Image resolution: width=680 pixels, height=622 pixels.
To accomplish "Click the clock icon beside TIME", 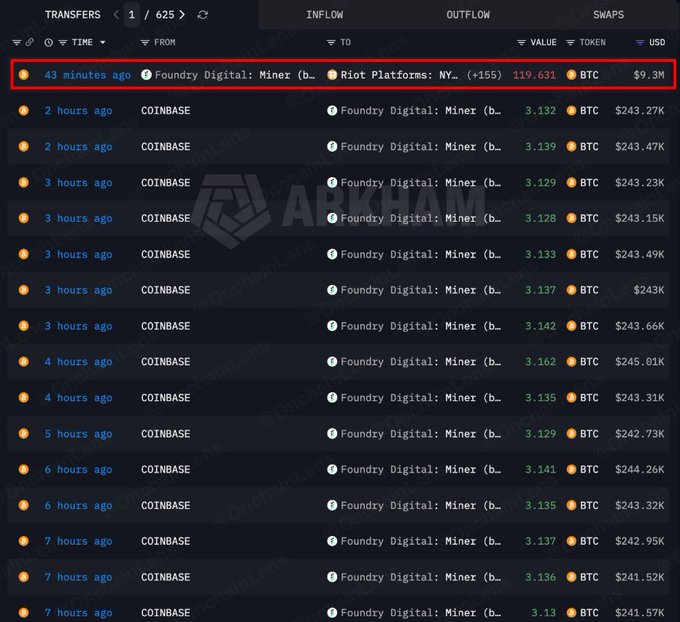I will 49,43.
